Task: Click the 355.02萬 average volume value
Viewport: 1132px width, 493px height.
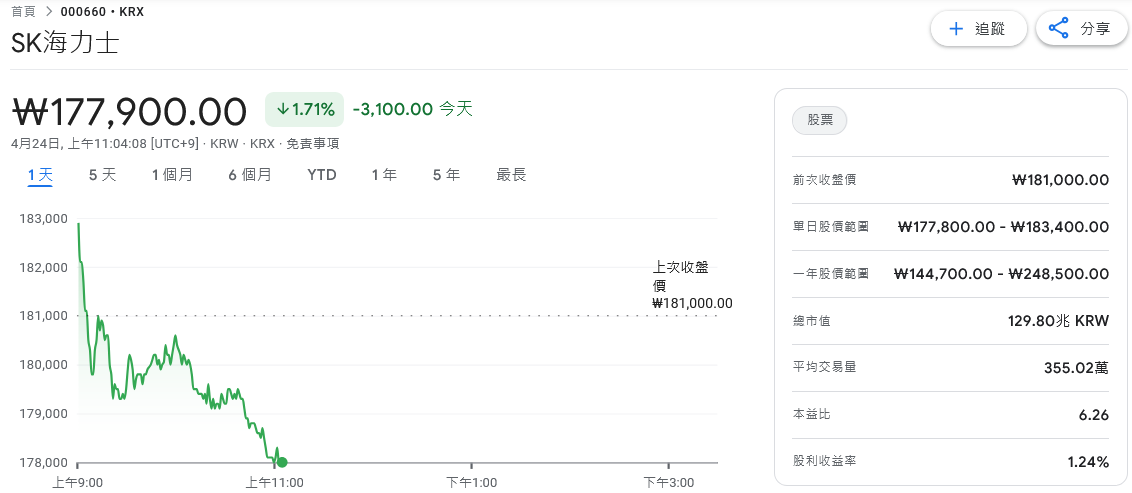Action: (1076, 367)
